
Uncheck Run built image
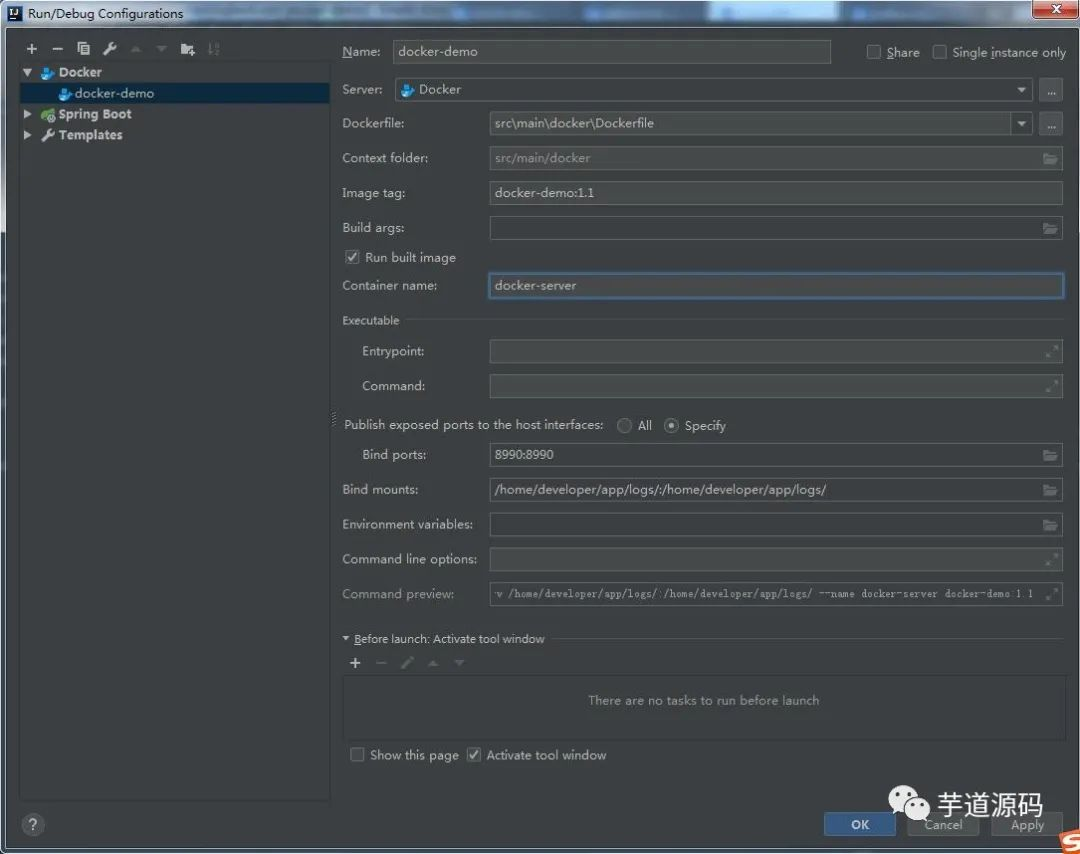click(352, 257)
